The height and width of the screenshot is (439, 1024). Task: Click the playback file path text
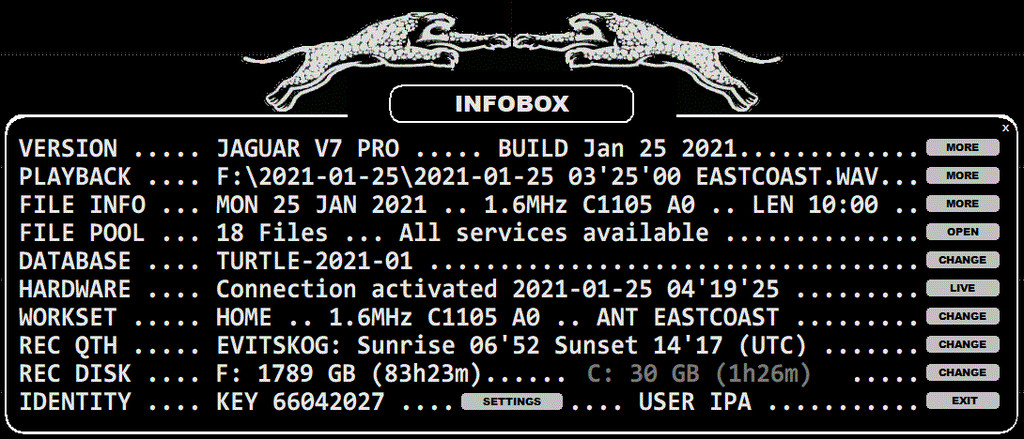click(x=547, y=178)
